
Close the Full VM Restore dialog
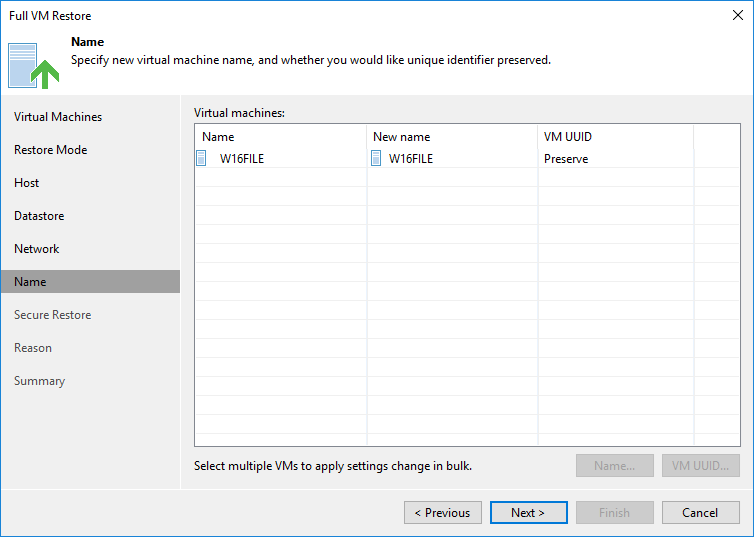pos(738,15)
